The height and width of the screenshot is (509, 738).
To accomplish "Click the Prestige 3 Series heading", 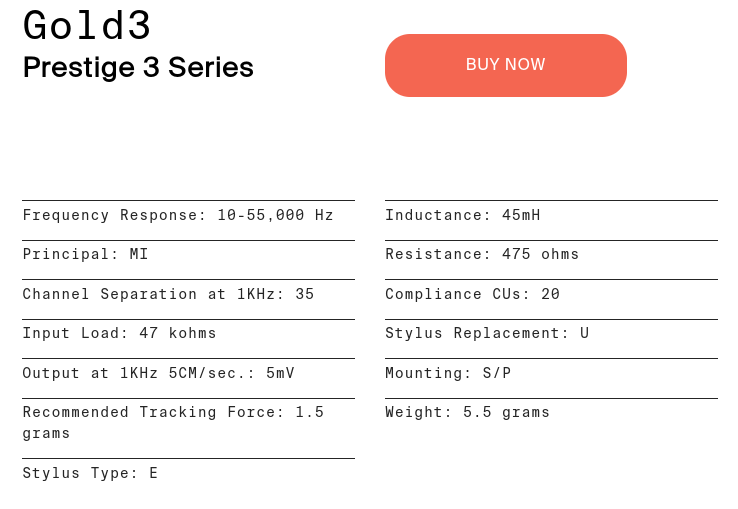I will 138,67.
